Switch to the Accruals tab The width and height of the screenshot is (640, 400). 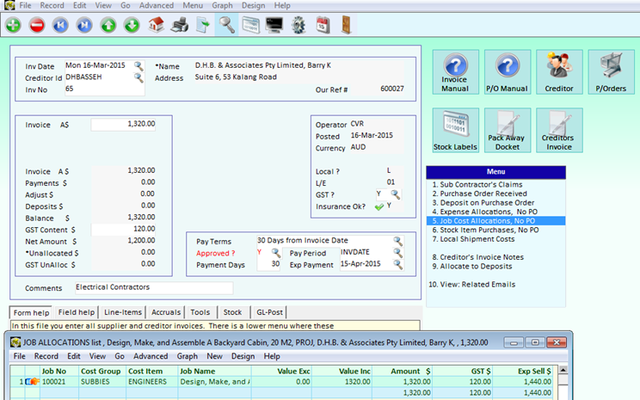tap(166, 312)
